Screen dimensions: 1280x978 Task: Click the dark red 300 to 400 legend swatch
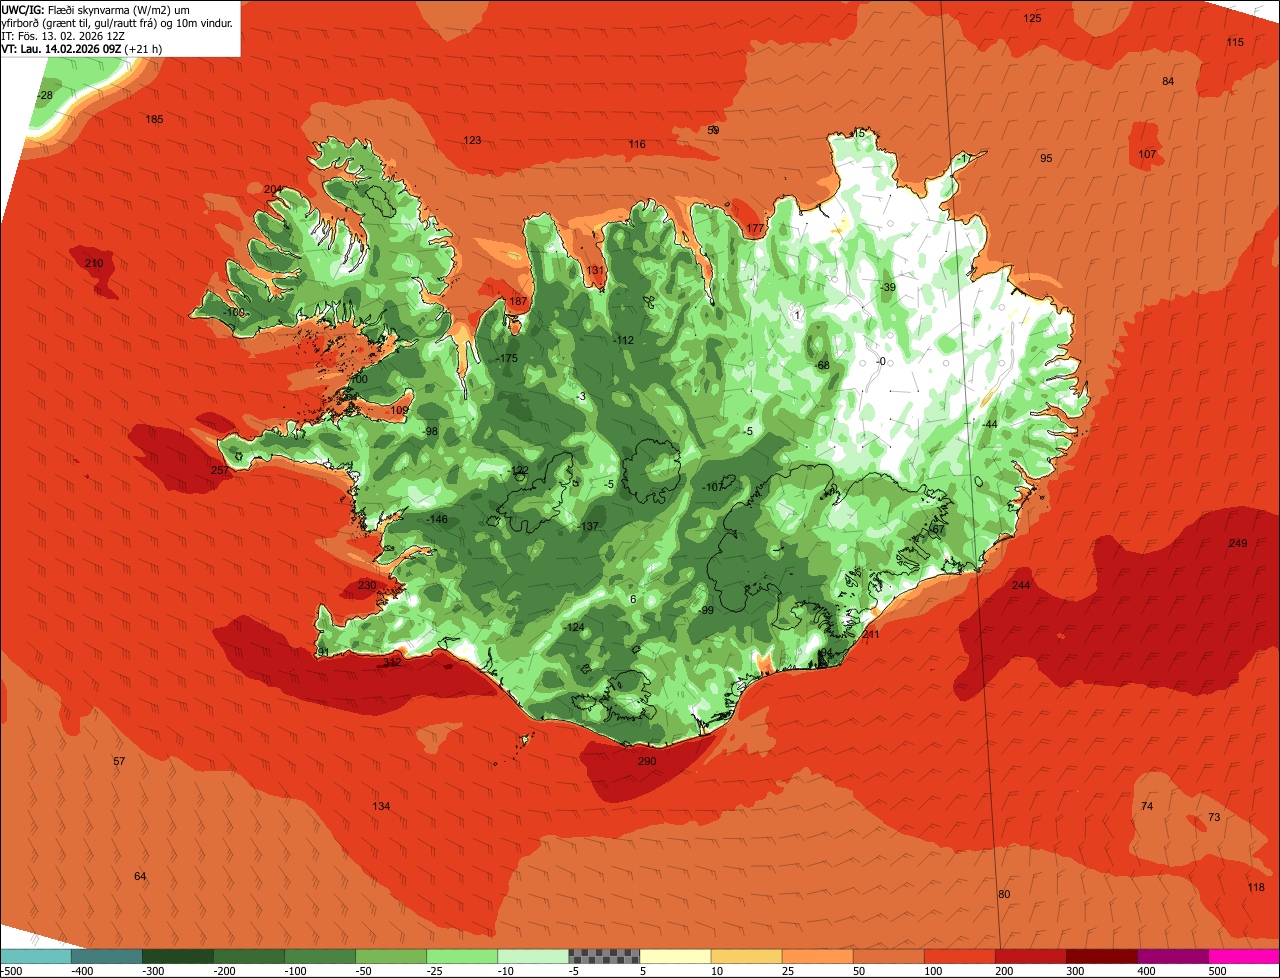point(1102,956)
